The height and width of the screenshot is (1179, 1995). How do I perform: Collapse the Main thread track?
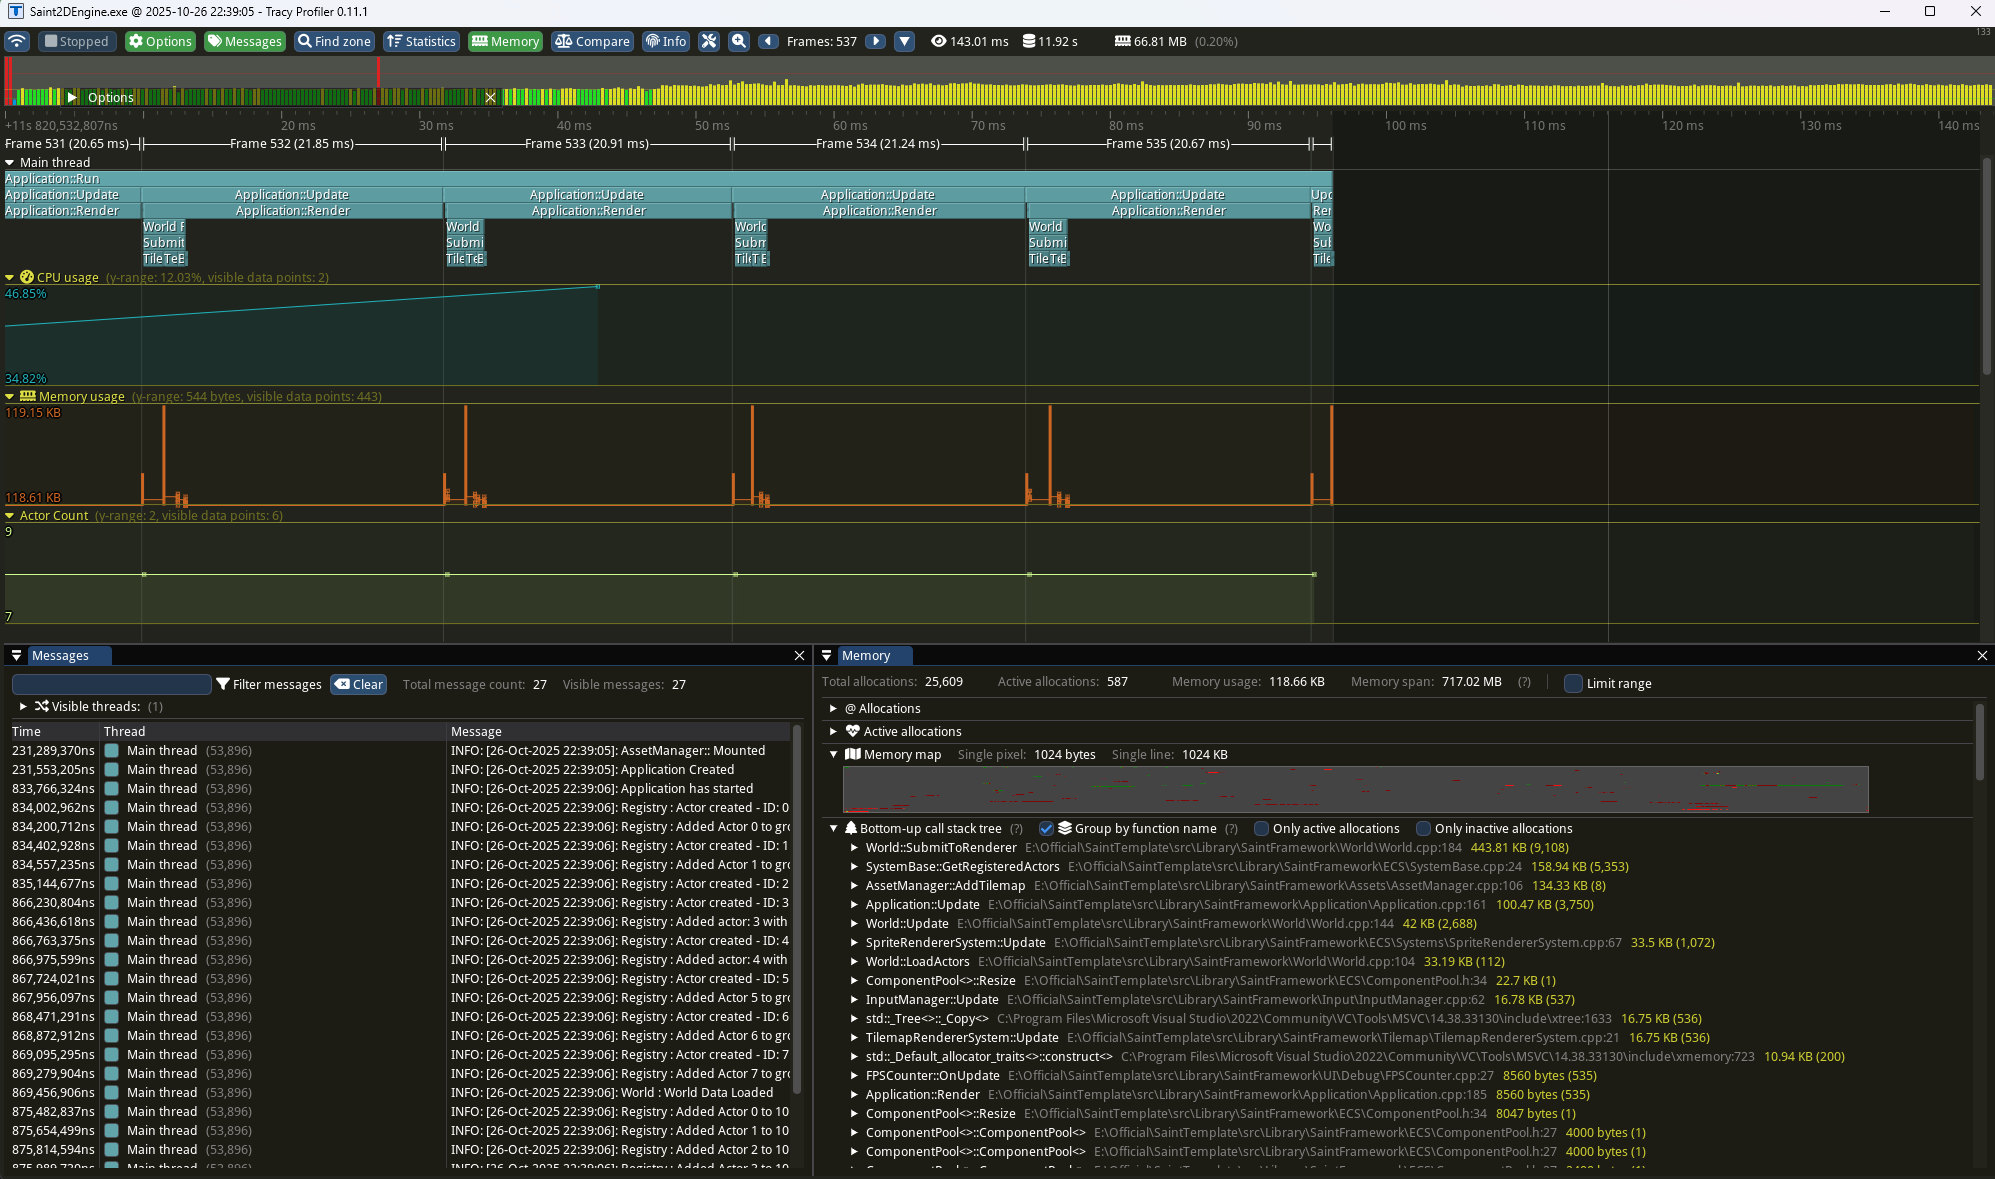coord(11,162)
